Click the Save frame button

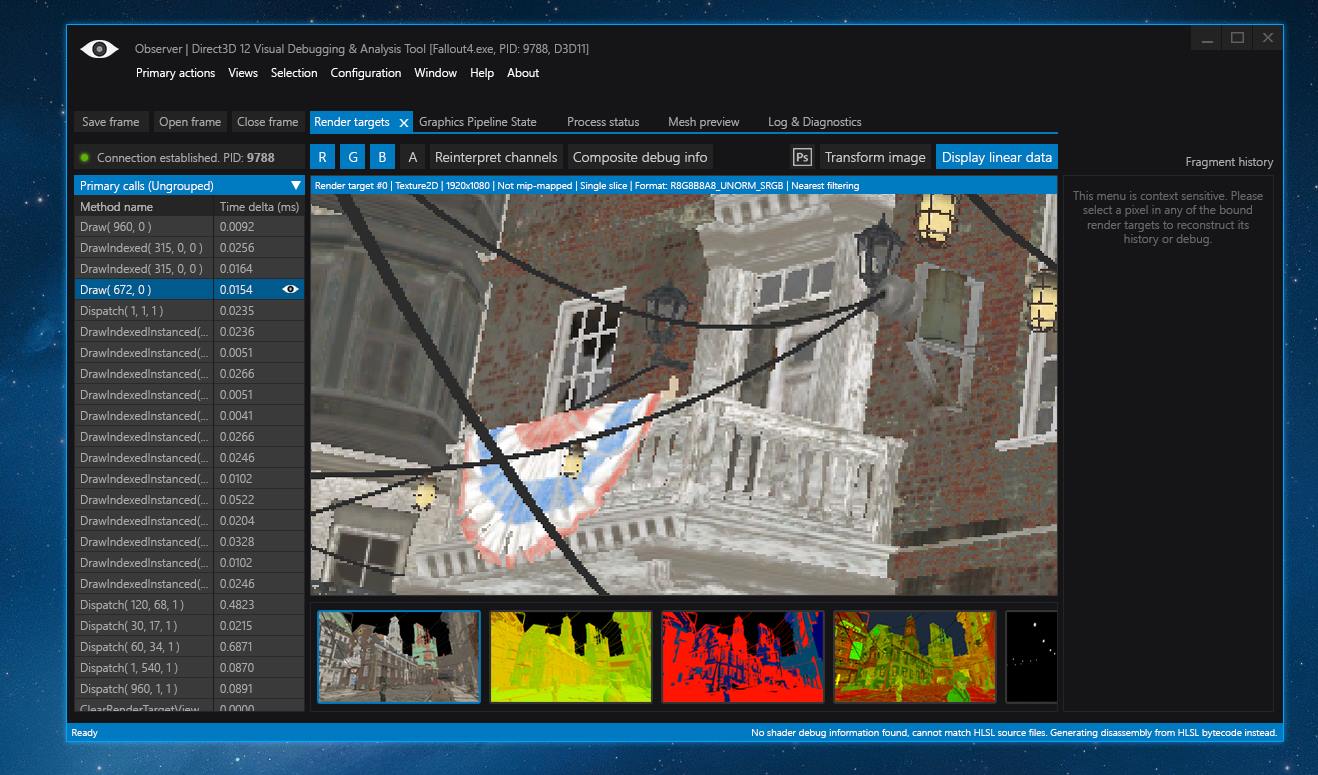[x=111, y=122]
